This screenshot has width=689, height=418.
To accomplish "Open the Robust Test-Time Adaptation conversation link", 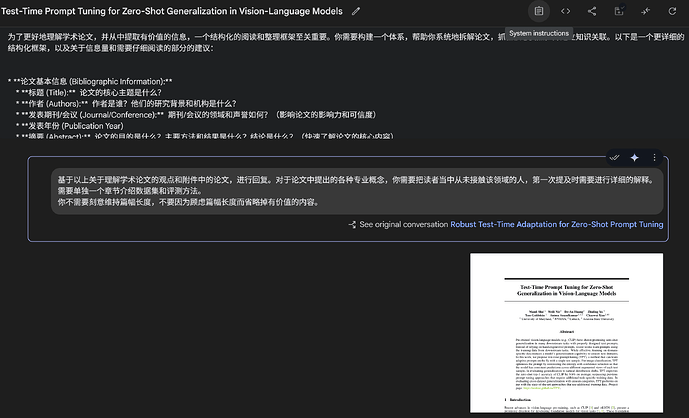I will tap(557, 224).
